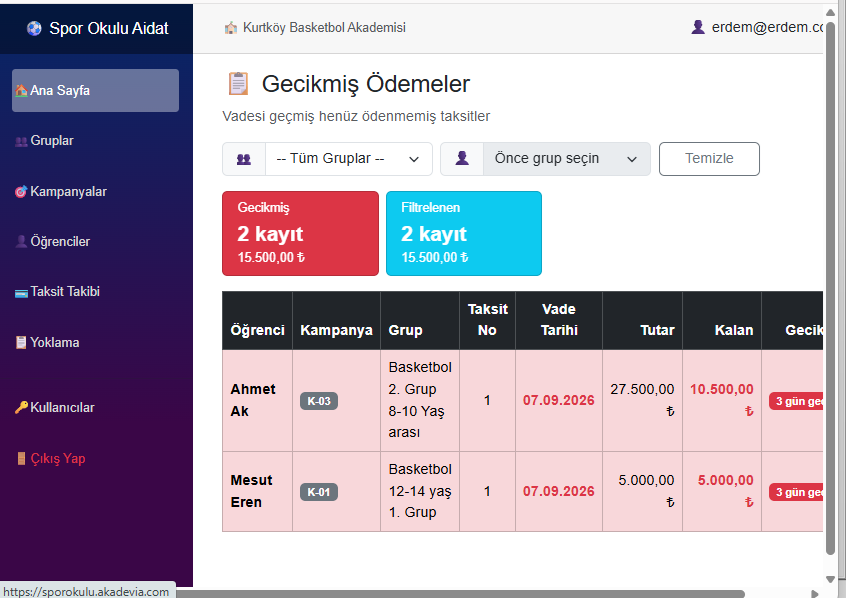Click the target icon next to Kampanyalar
The height and width of the screenshot is (598, 846).
coord(21,192)
